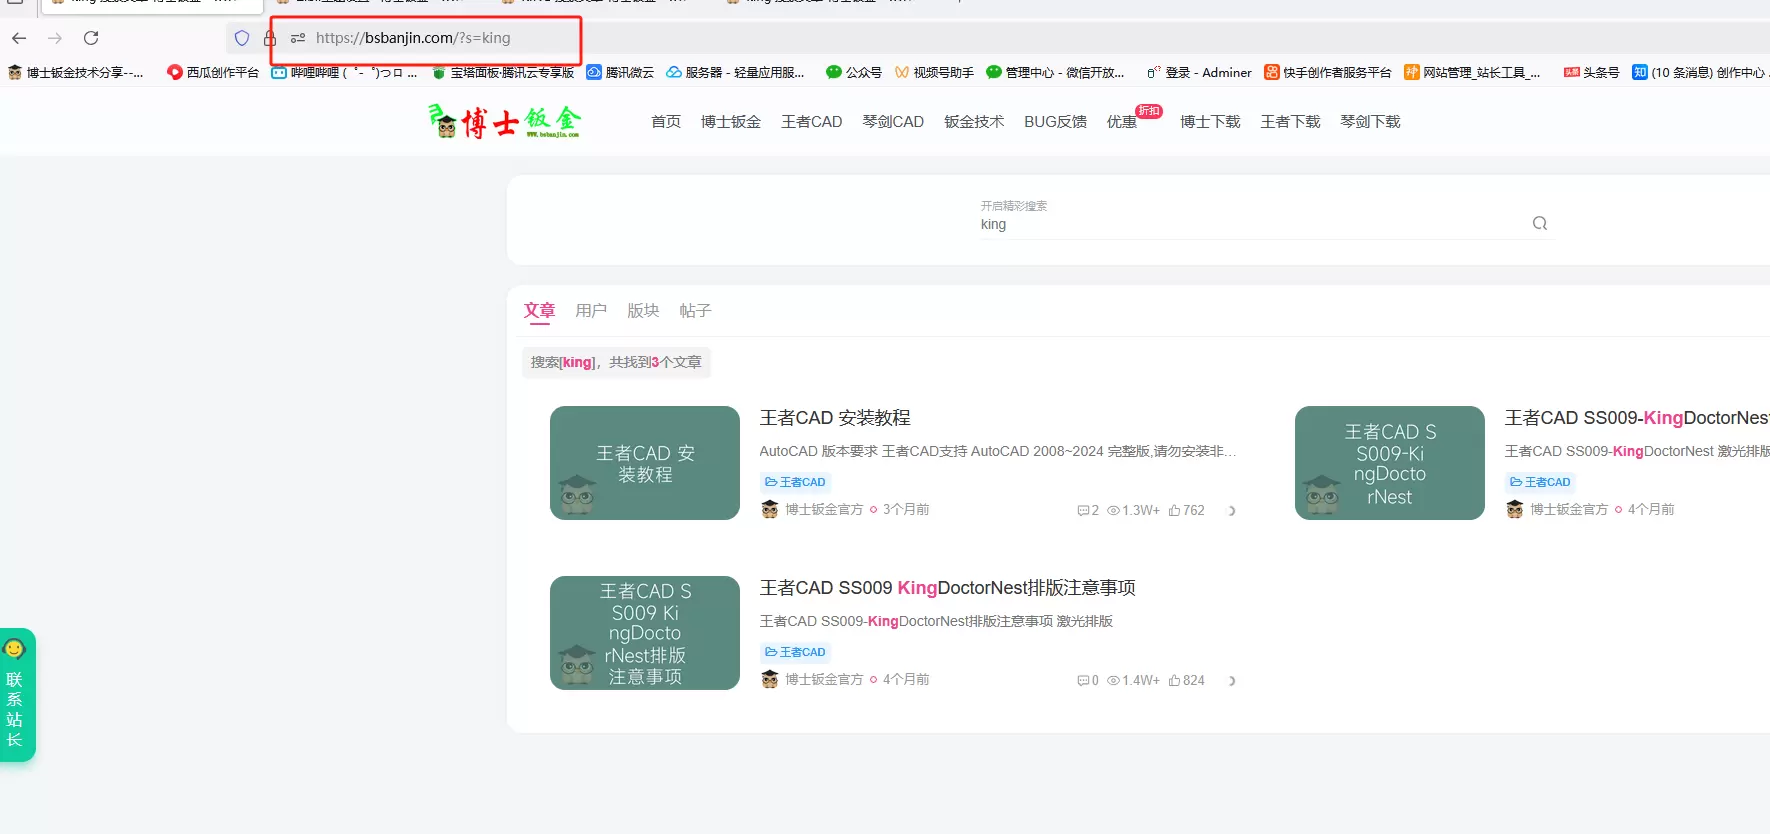Screen dimensions: 1770x834
Task: Open the 联系站长 floating side button
Action: point(17,695)
